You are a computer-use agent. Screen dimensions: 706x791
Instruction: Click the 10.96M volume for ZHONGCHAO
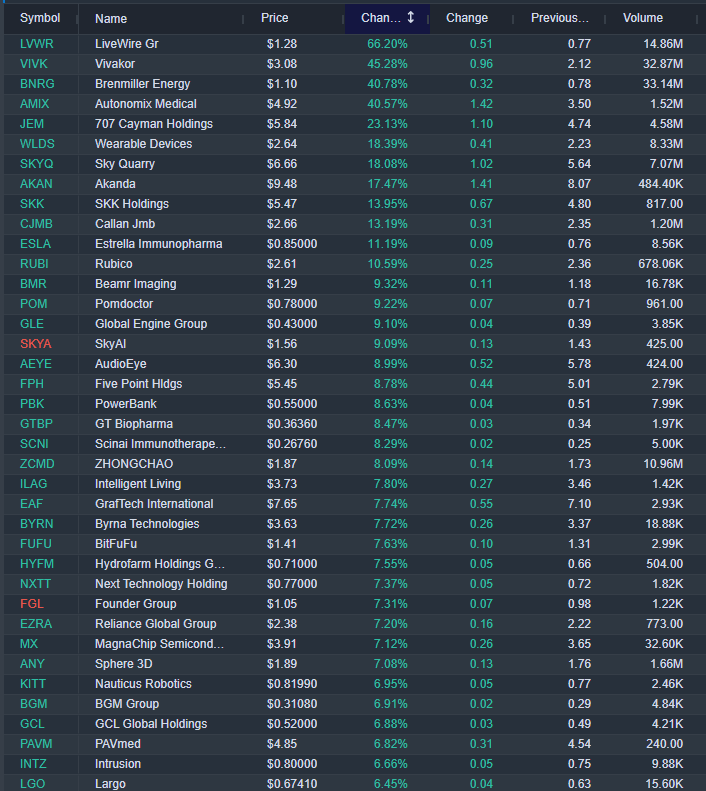click(x=663, y=464)
